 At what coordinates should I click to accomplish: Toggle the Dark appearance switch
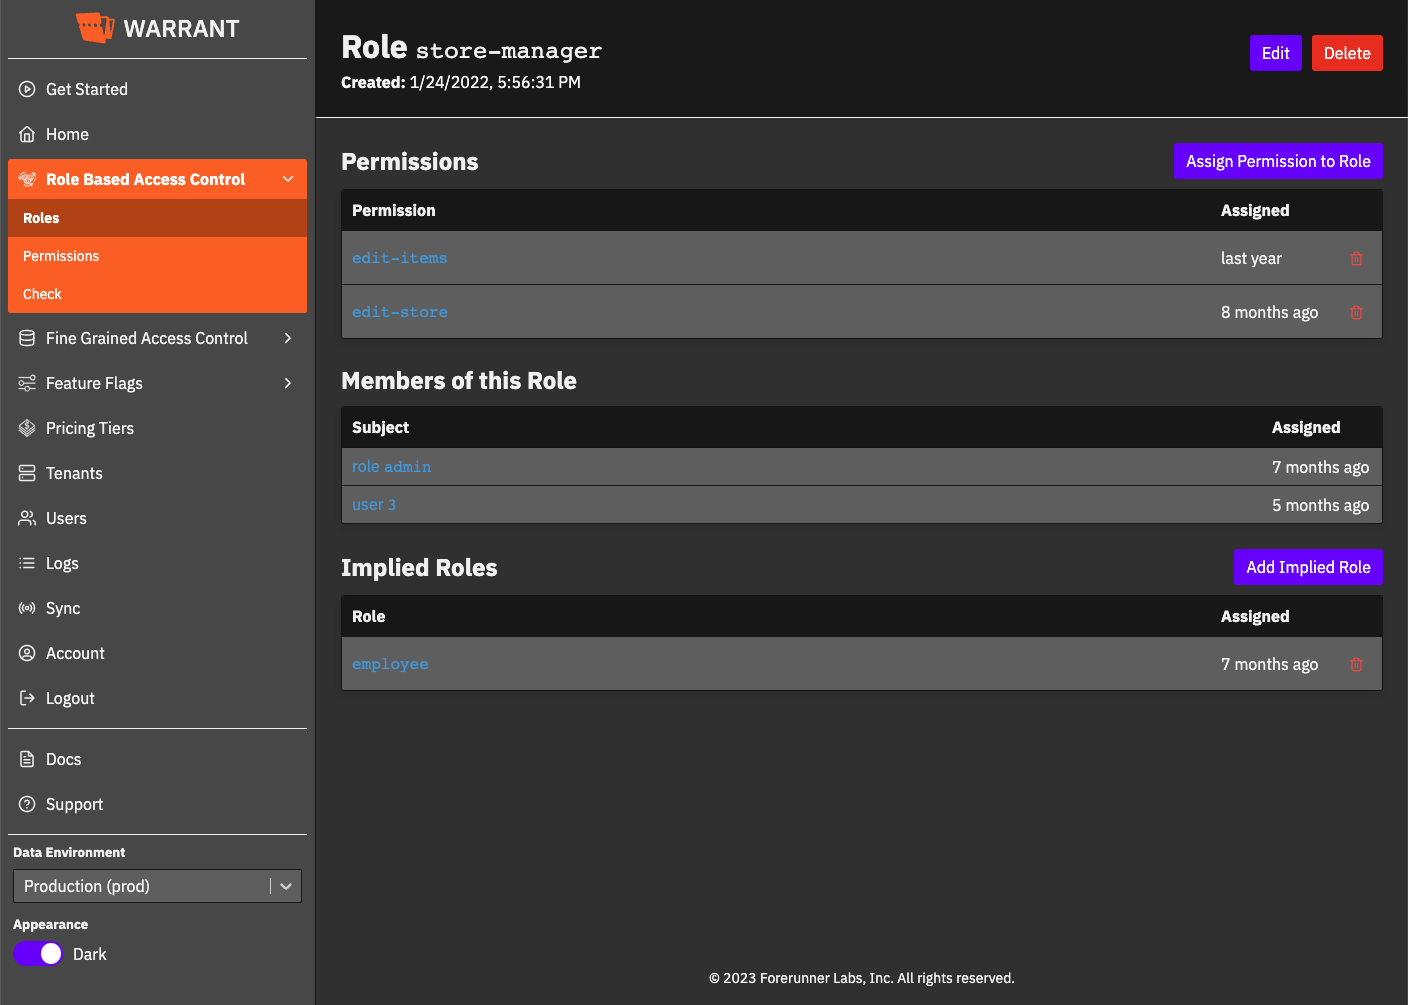click(x=38, y=954)
